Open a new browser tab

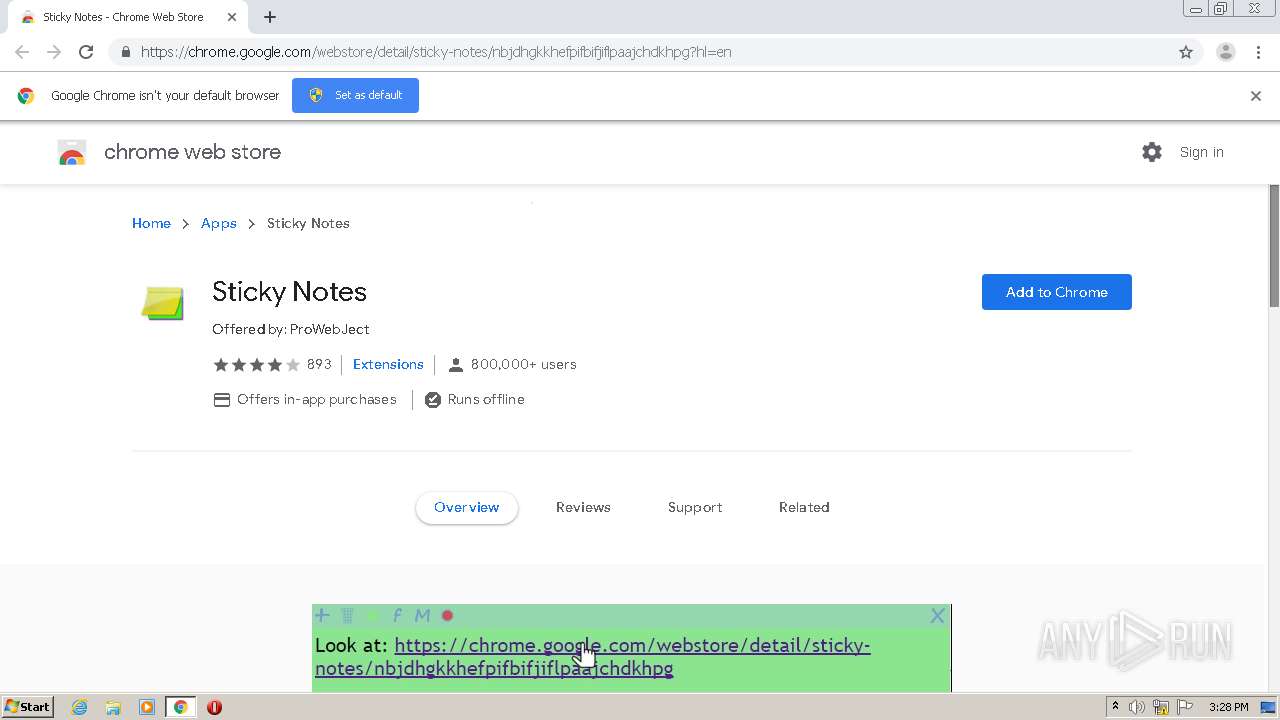pos(270,17)
